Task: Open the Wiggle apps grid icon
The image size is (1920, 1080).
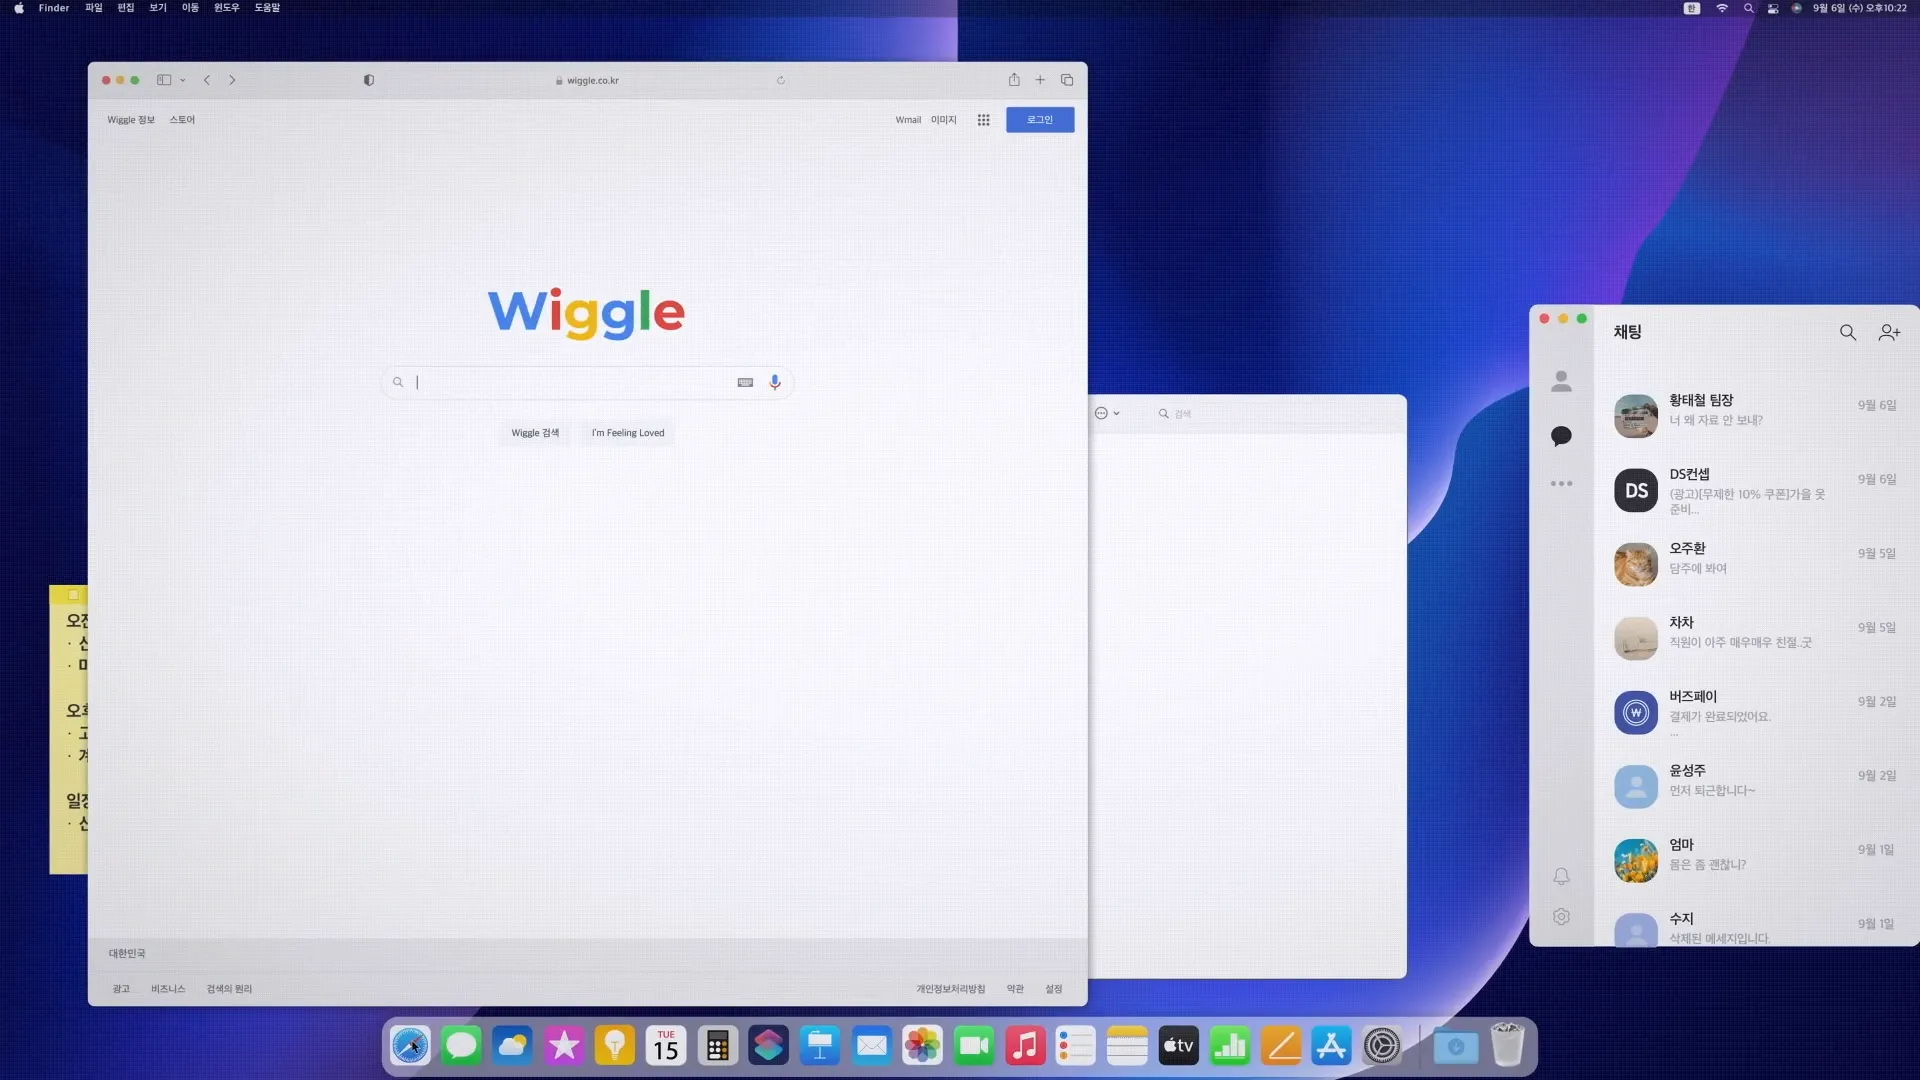Action: 984,120
